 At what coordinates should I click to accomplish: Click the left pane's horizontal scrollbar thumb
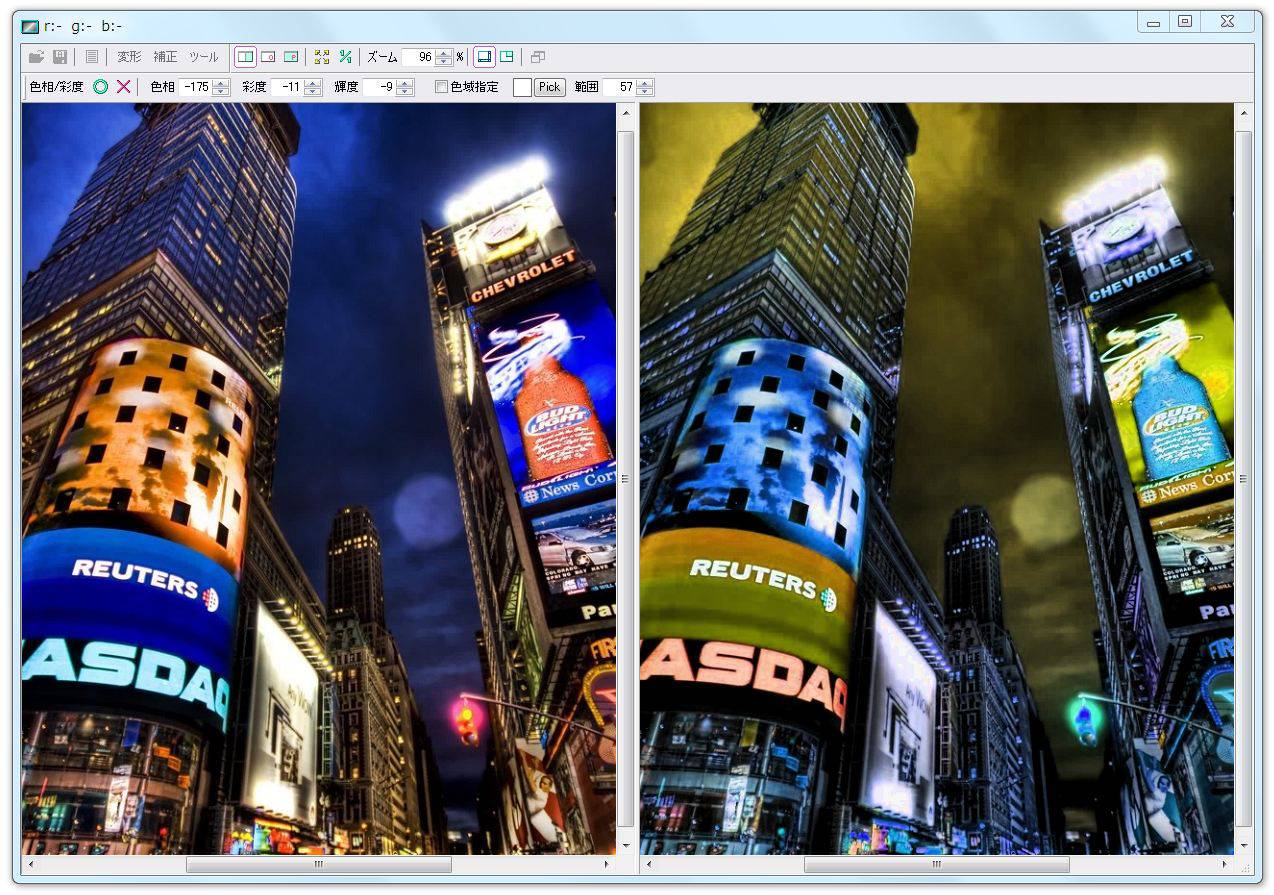[319, 864]
